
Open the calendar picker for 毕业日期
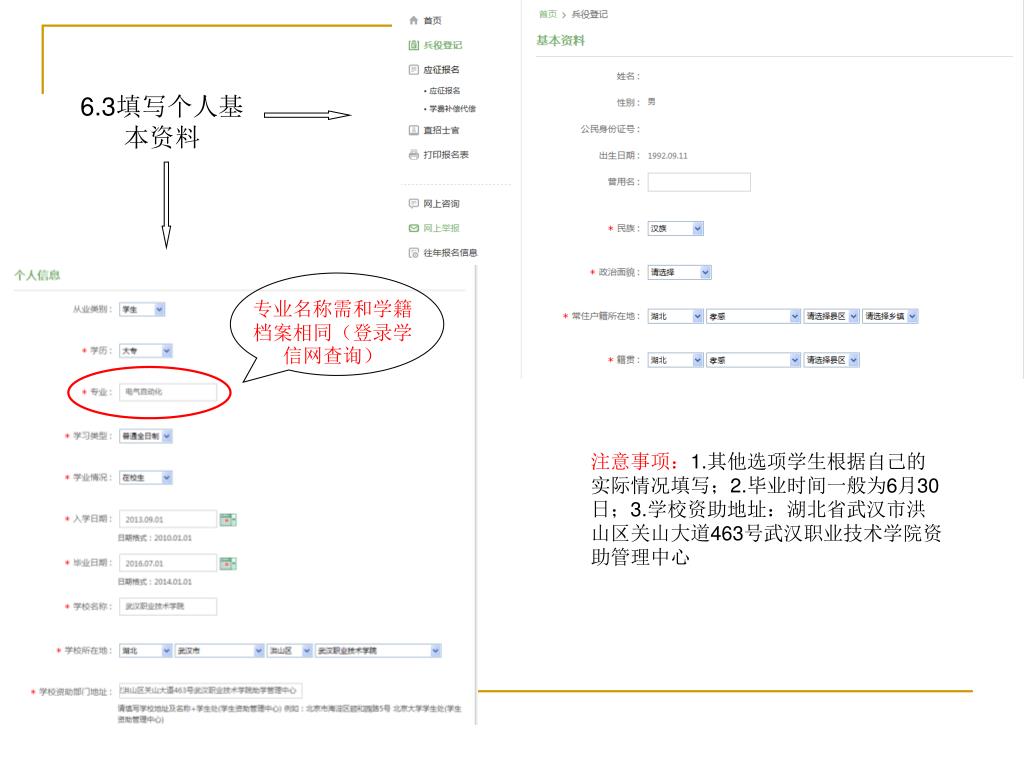[228, 564]
